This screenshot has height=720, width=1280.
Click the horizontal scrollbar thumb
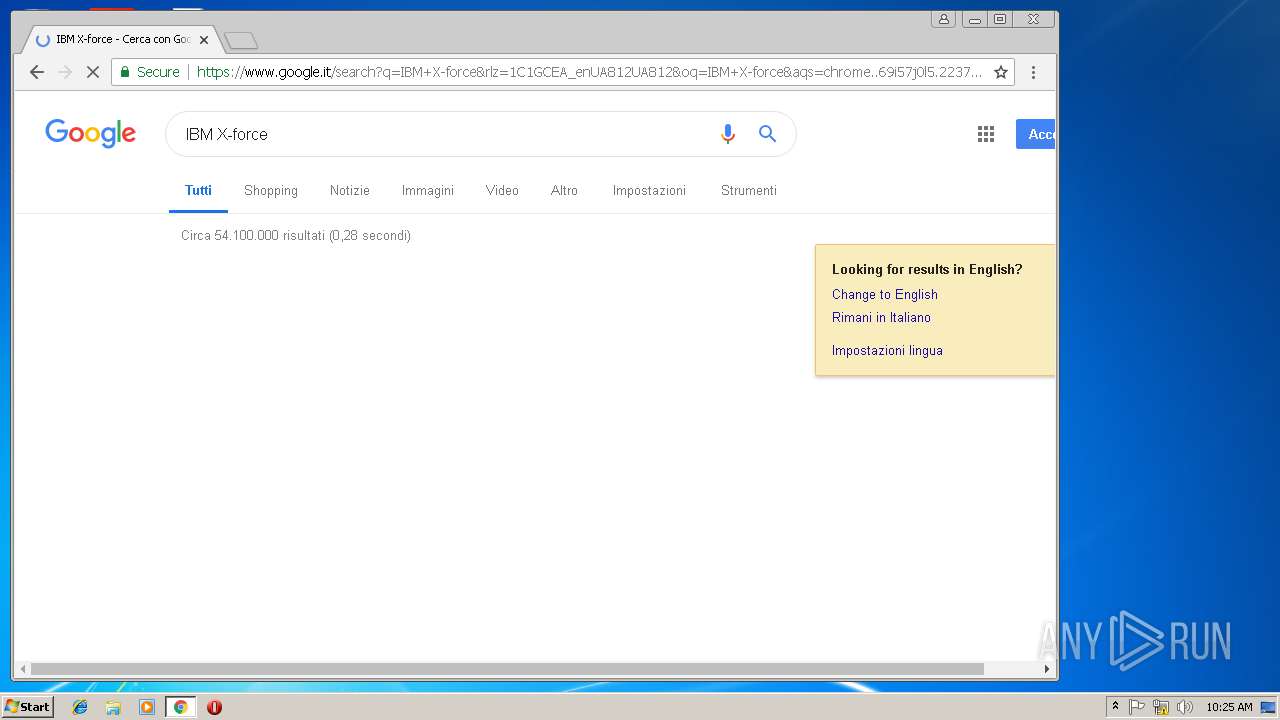(x=507, y=669)
